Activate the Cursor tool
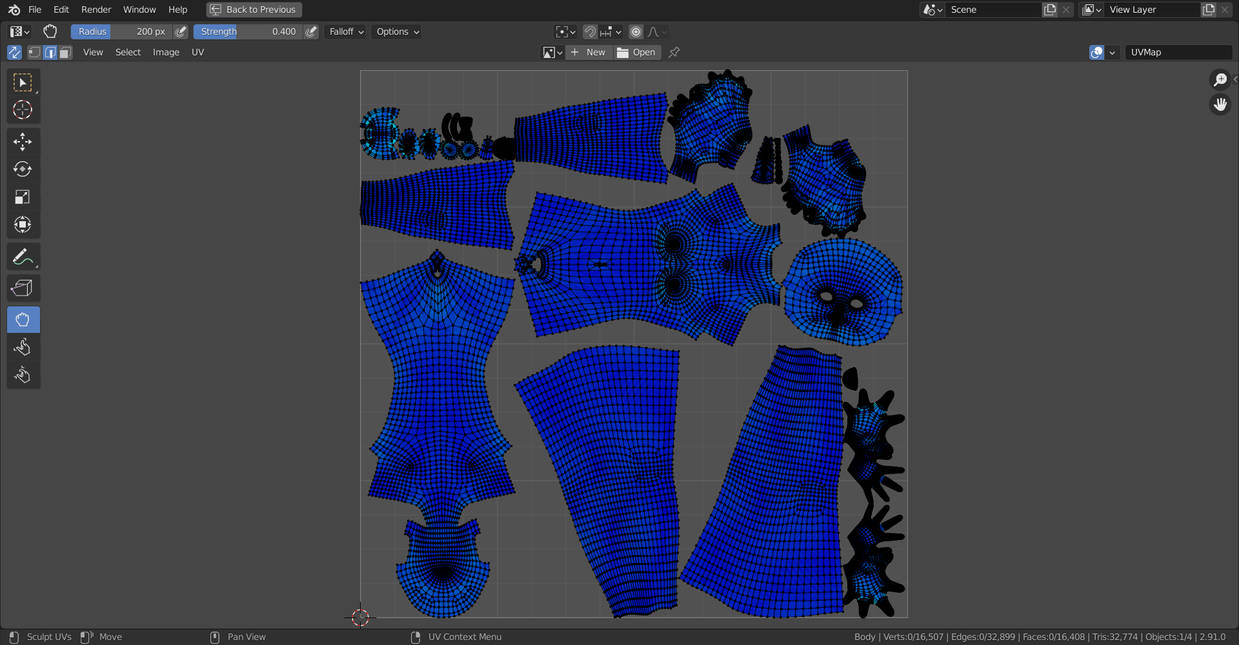The image size is (1239, 645). point(23,110)
